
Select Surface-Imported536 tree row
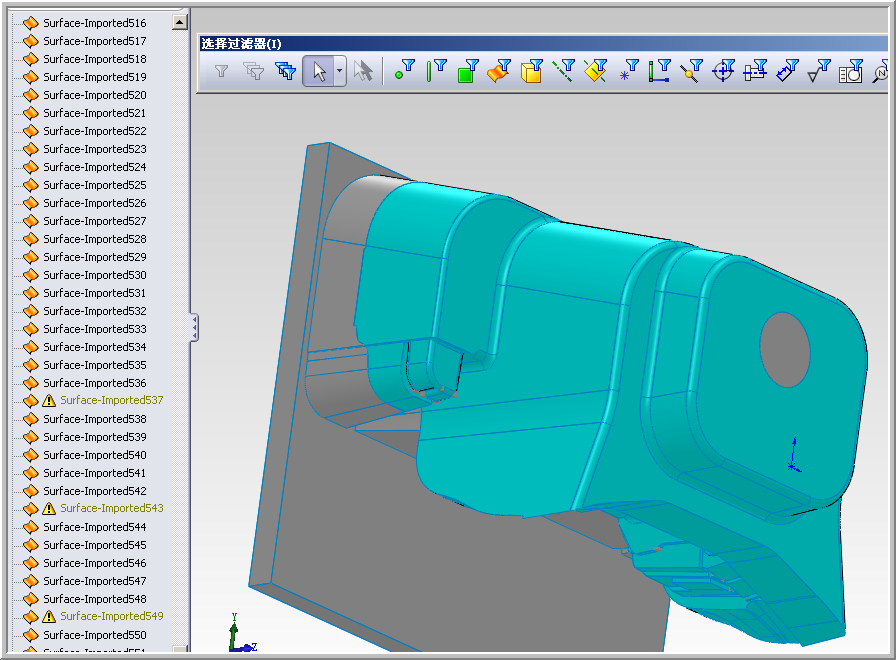(x=95, y=383)
